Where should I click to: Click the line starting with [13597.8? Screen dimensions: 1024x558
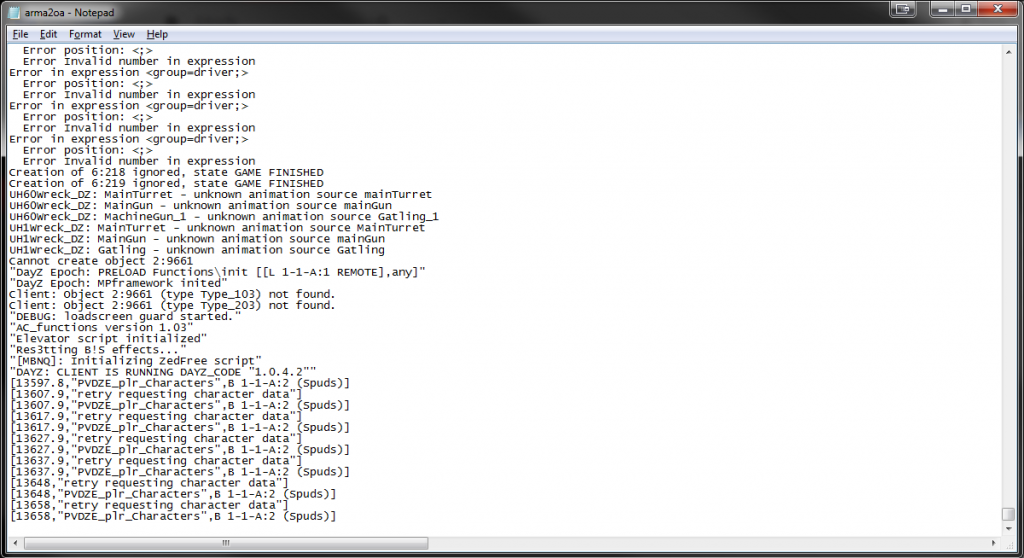coord(180,384)
